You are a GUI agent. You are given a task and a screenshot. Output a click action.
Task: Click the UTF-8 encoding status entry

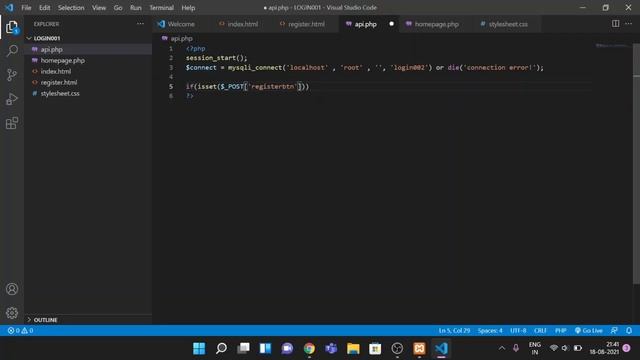[518, 330]
